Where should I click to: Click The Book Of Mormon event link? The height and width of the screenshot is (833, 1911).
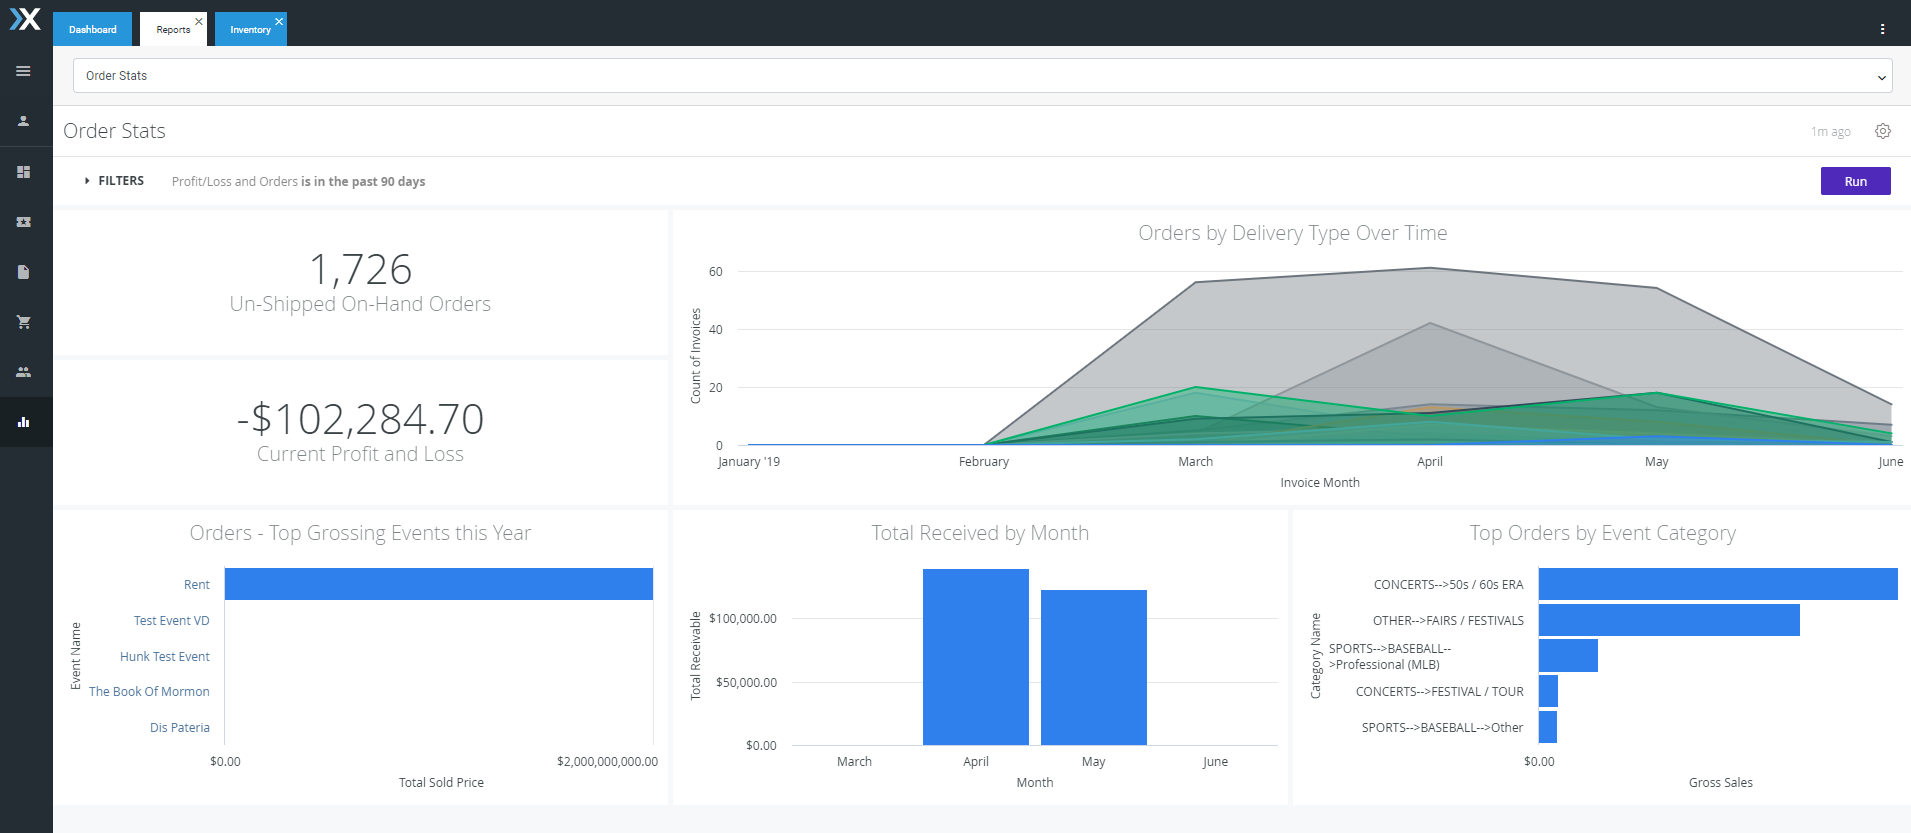pos(149,692)
